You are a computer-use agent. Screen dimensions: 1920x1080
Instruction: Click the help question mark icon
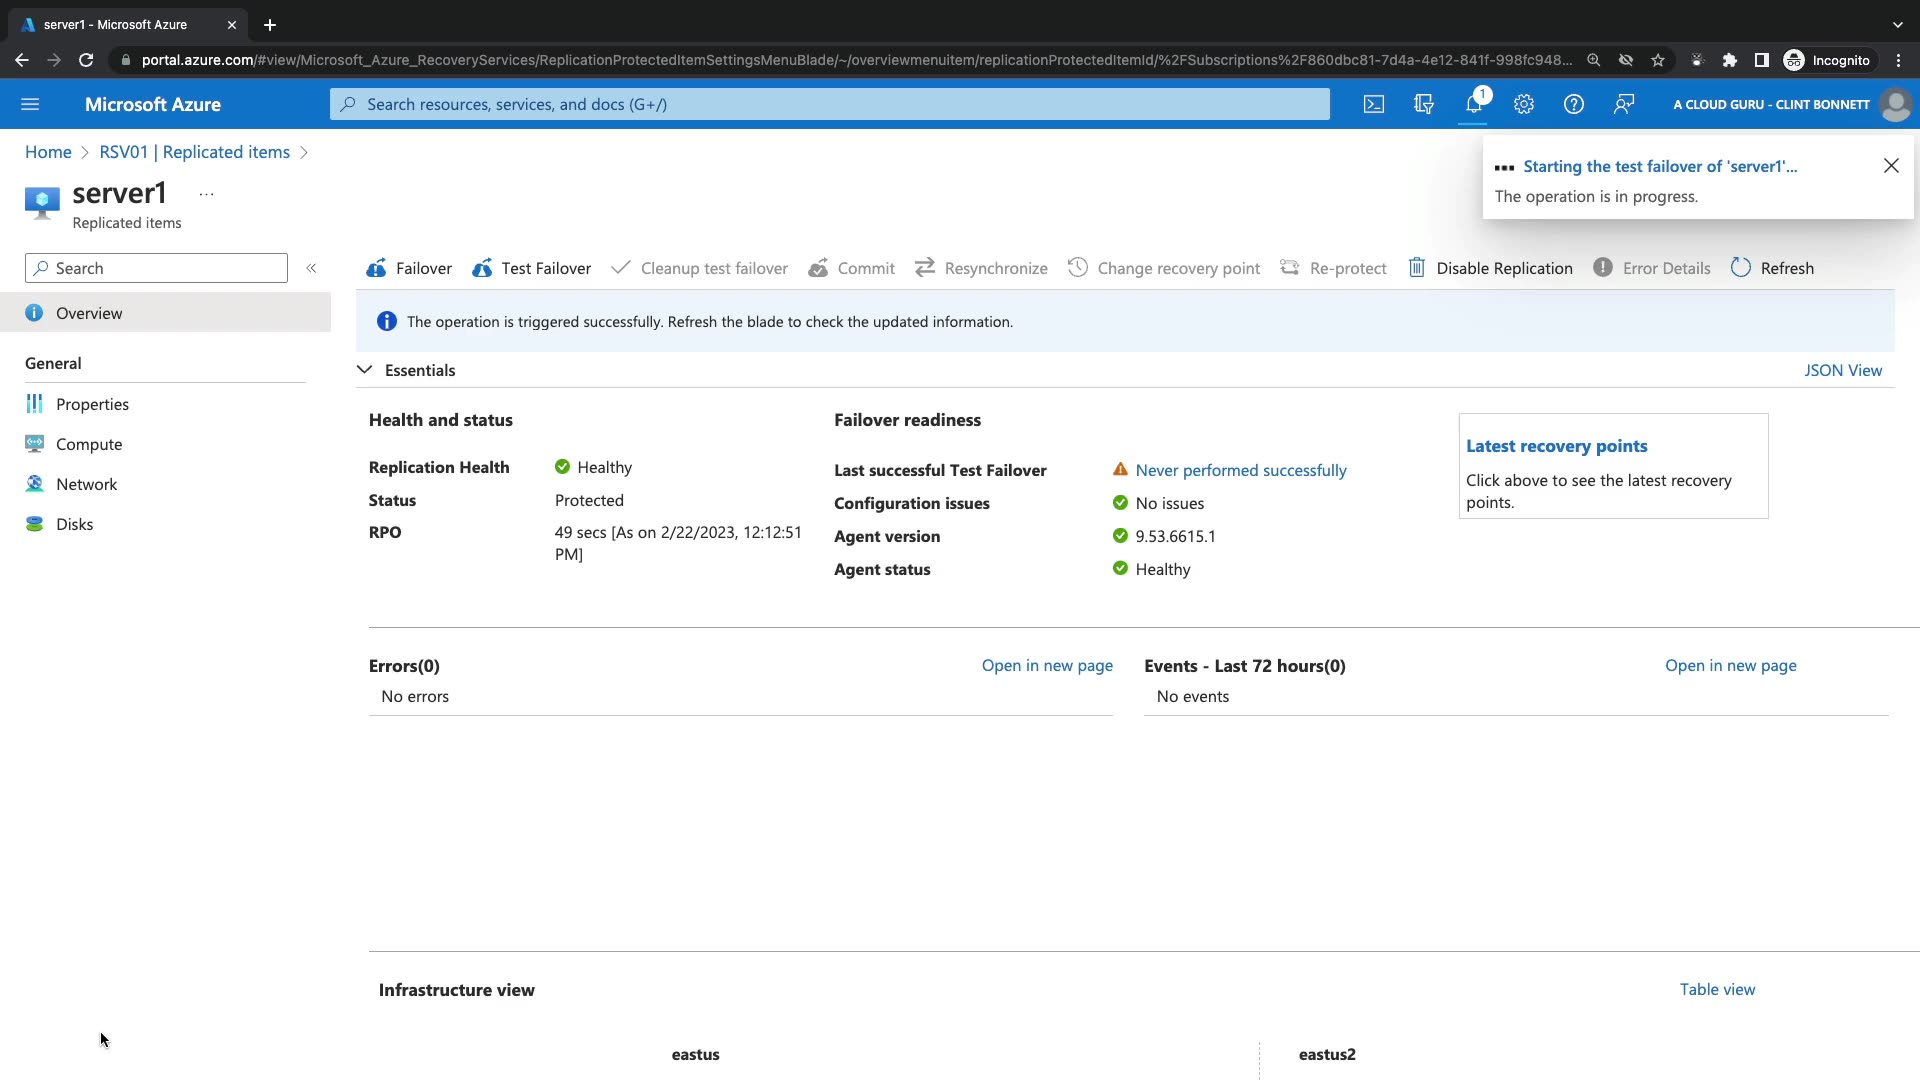pyautogui.click(x=1573, y=104)
